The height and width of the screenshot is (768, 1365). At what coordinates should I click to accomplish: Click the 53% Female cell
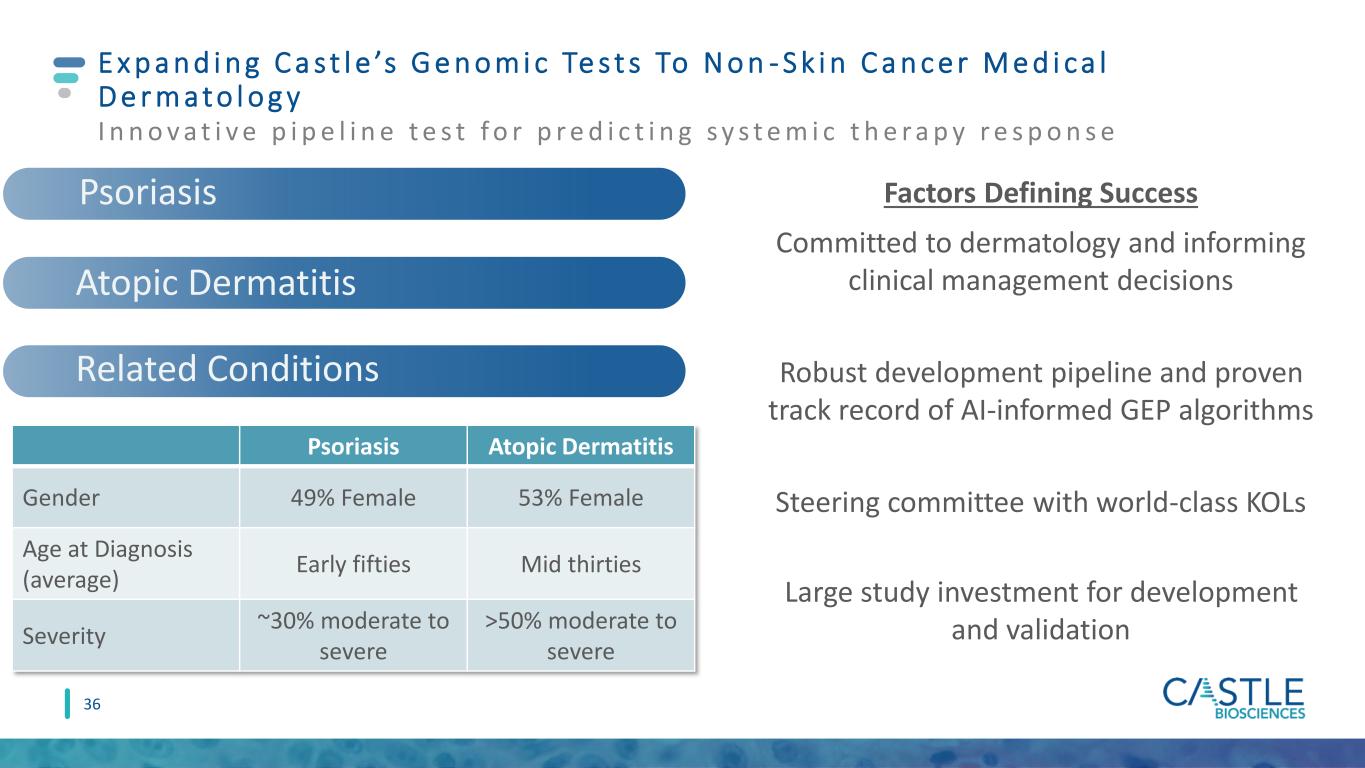point(580,497)
